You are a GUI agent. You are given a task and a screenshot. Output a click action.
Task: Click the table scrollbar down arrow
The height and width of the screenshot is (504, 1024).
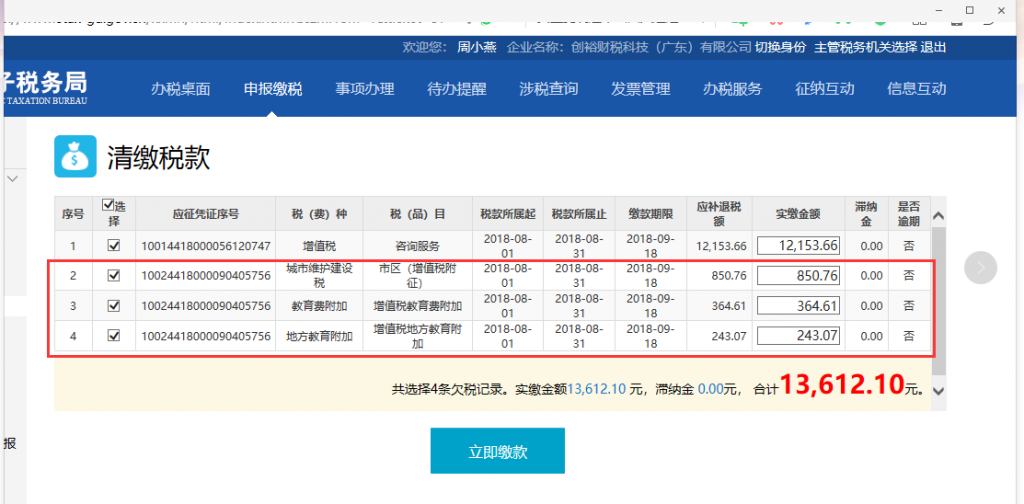coord(938,392)
